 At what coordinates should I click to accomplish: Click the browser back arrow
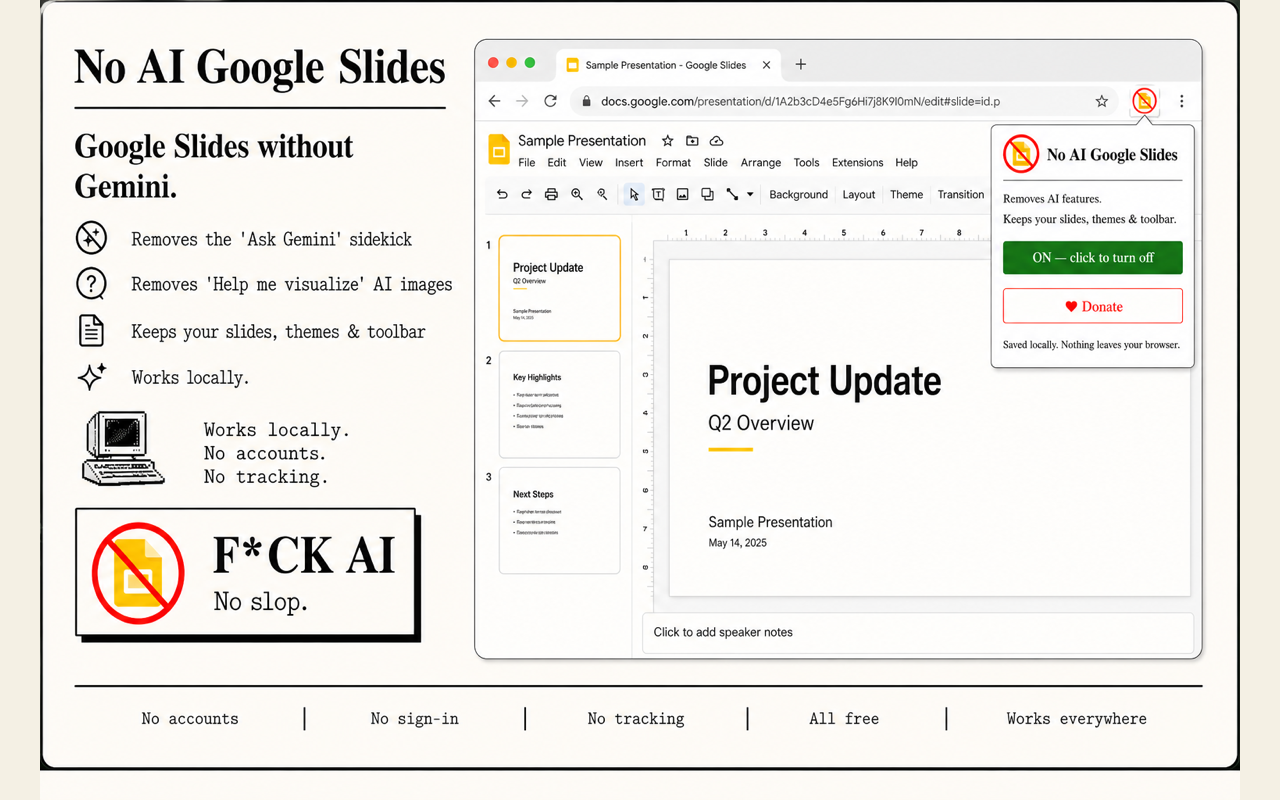pos(494,101)
